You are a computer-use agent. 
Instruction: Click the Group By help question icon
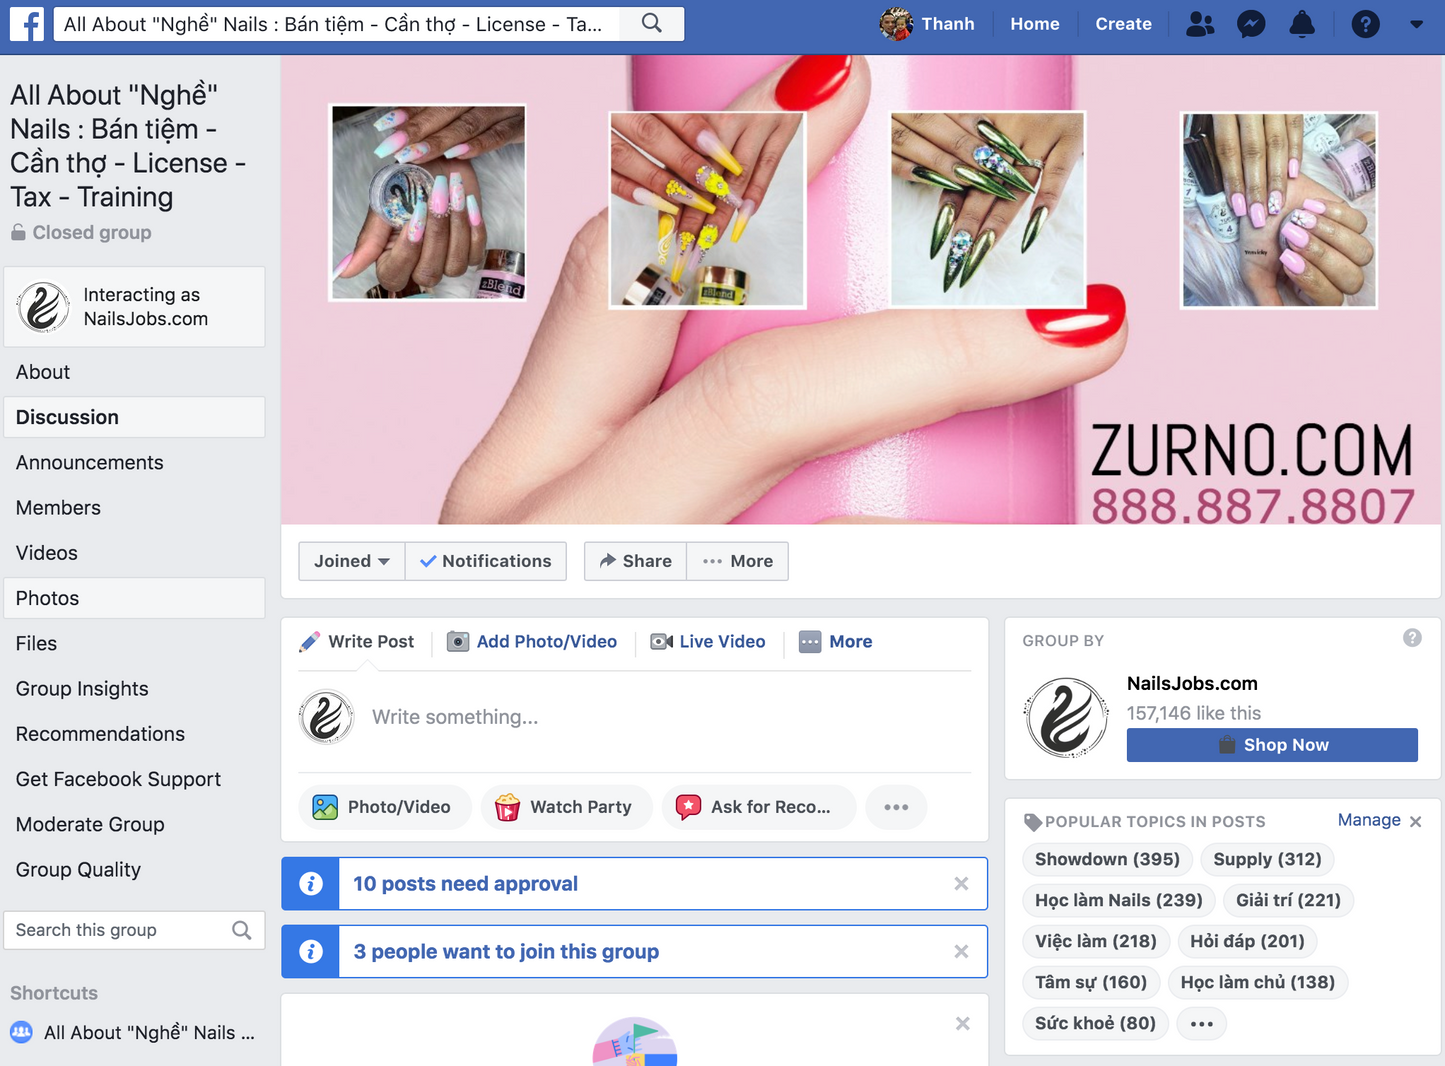1412,638
